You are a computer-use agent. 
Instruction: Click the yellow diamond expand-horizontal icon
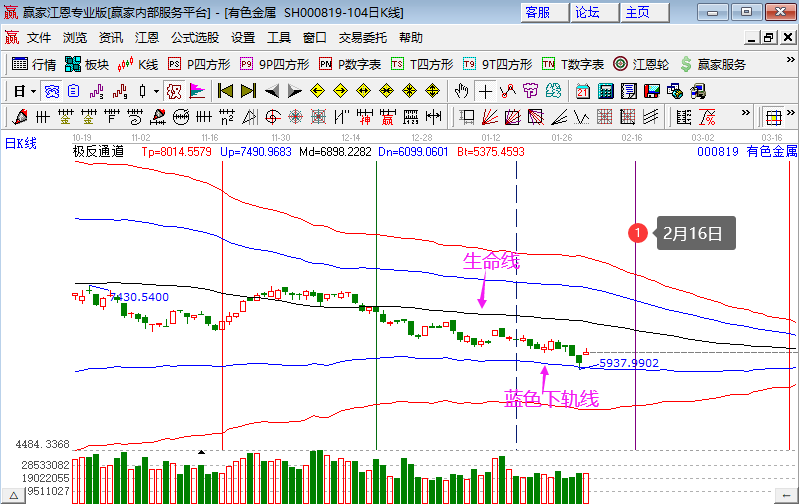pos(363,92)
